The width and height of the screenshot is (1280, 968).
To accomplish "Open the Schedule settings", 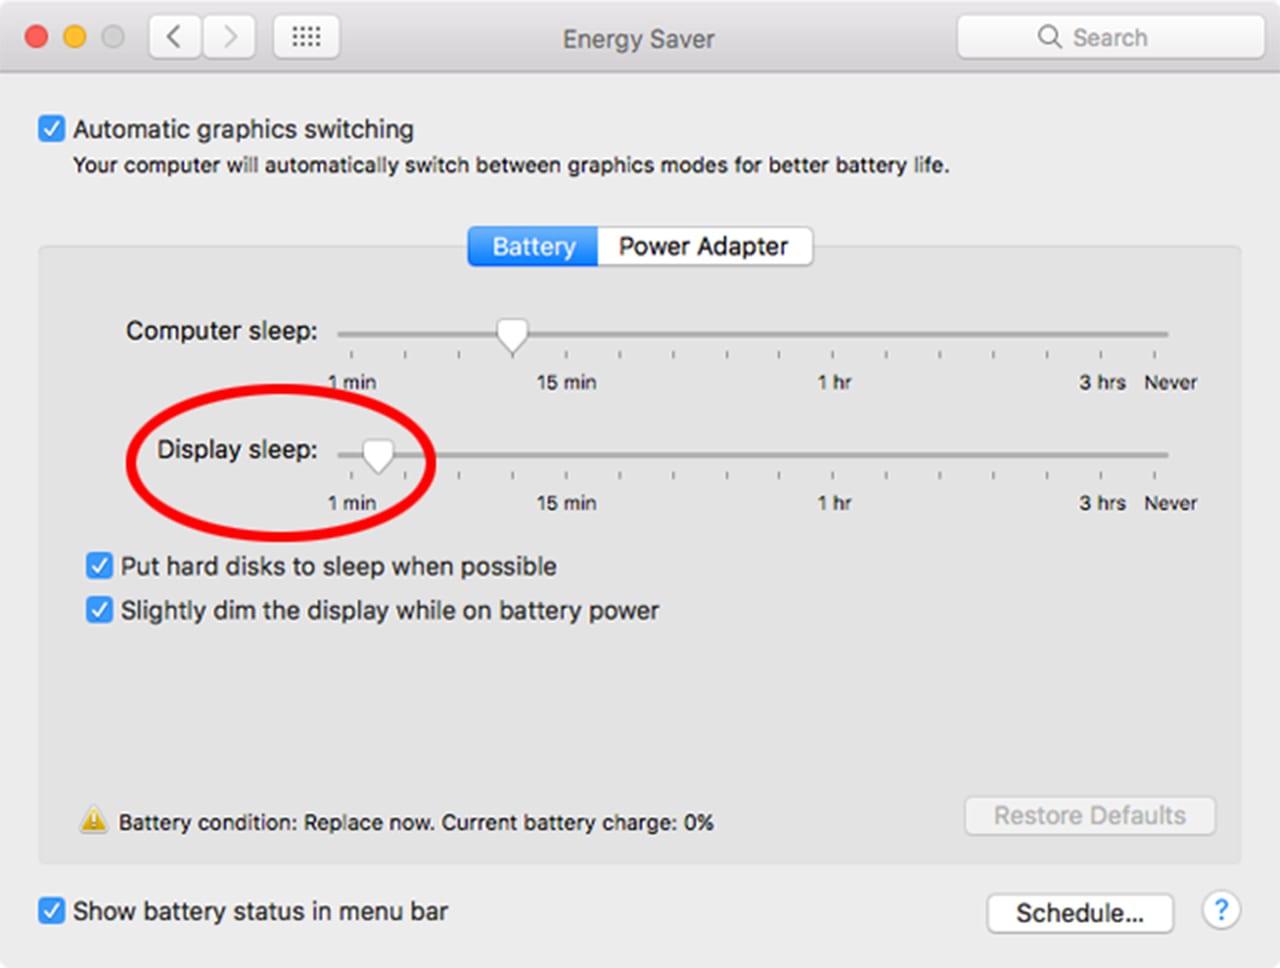I will (1079, 913).
